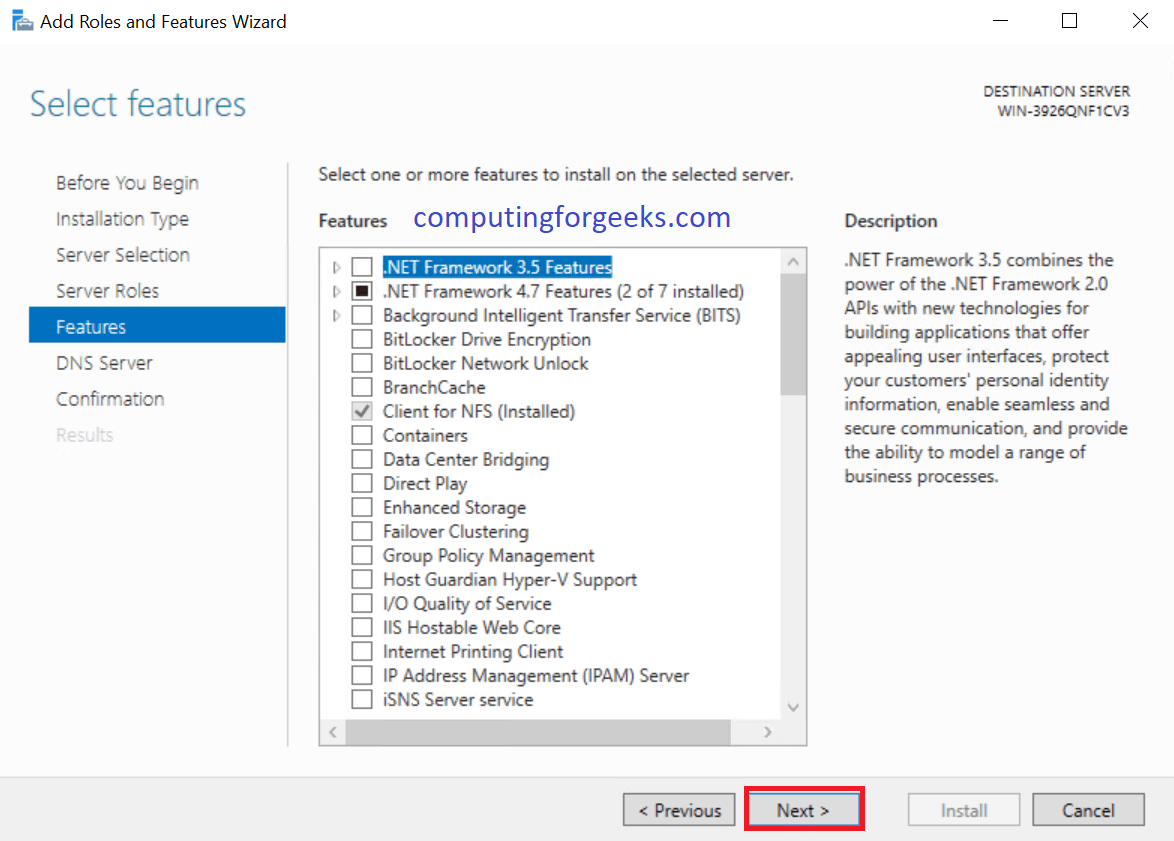1174x841 pixels.
Task: Click the Previous button
Action: (x=679, y=810)
